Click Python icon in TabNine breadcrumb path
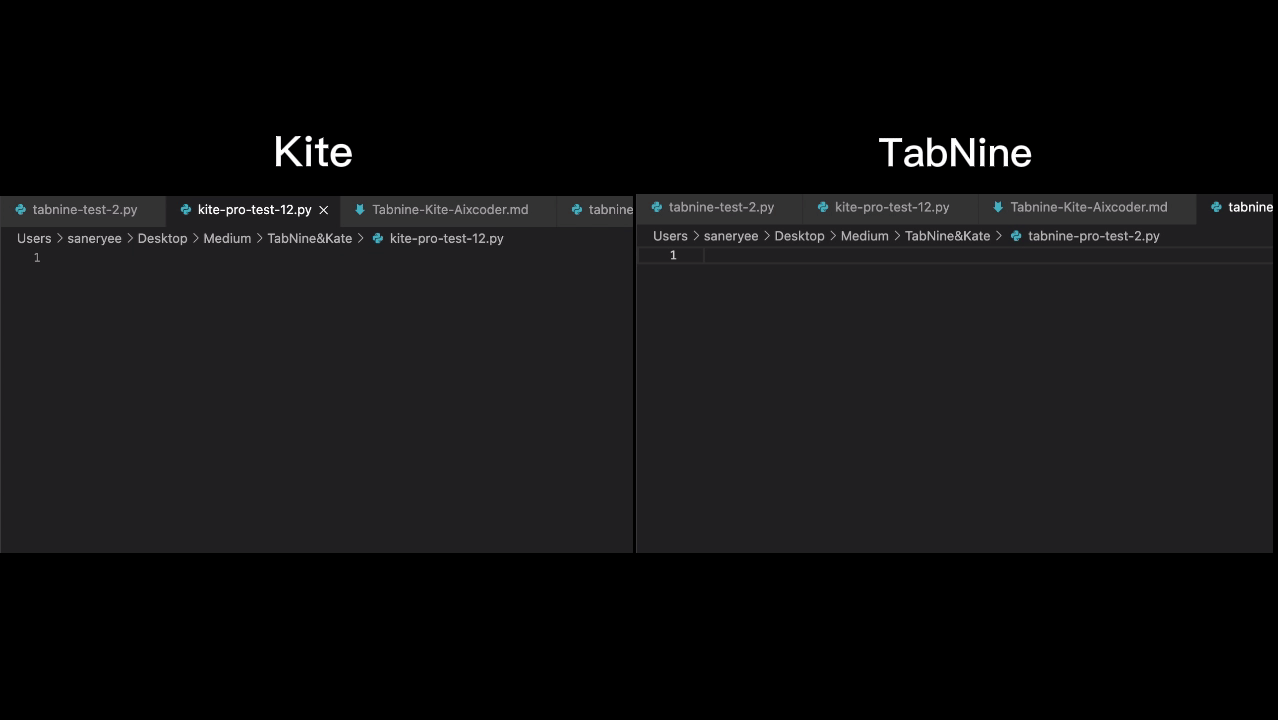Viewport: 1278px width, 720px height. (x=1016, y=236)
